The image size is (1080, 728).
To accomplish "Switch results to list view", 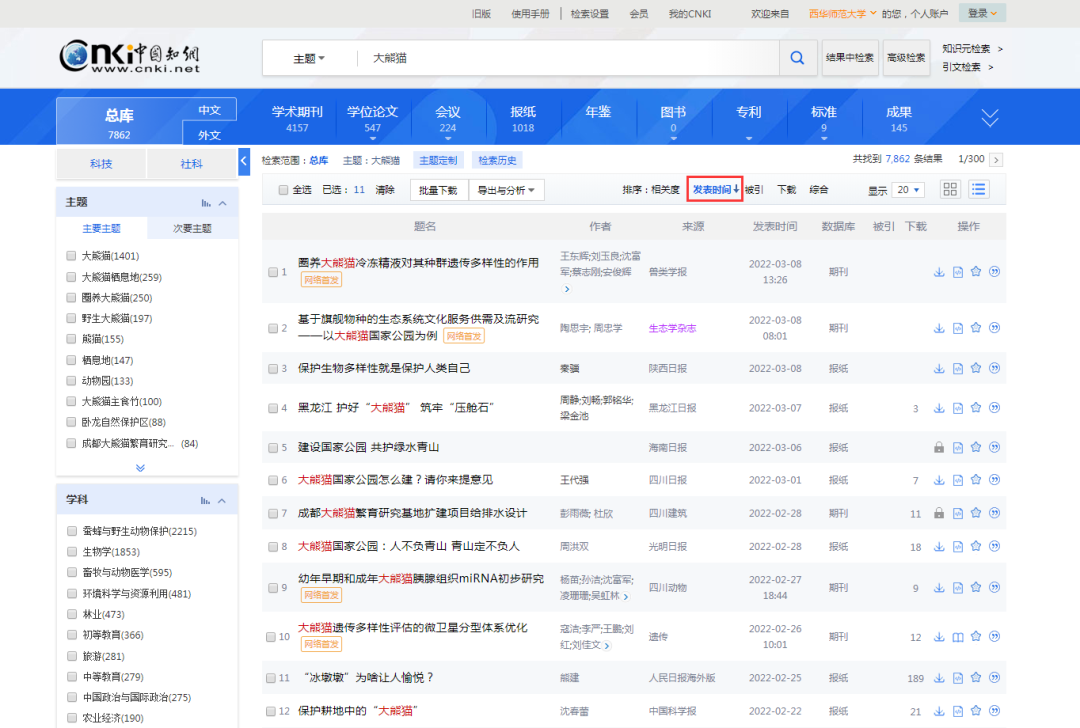I will [x=977, y=188].
